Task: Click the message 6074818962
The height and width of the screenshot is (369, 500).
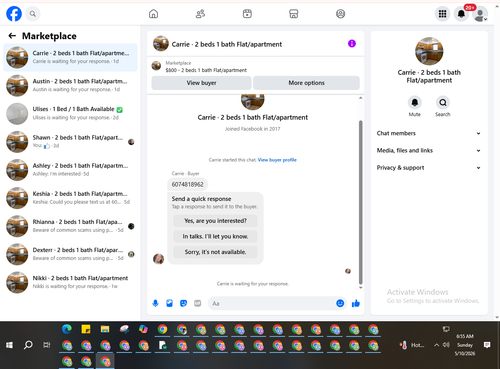Action: 187,184
